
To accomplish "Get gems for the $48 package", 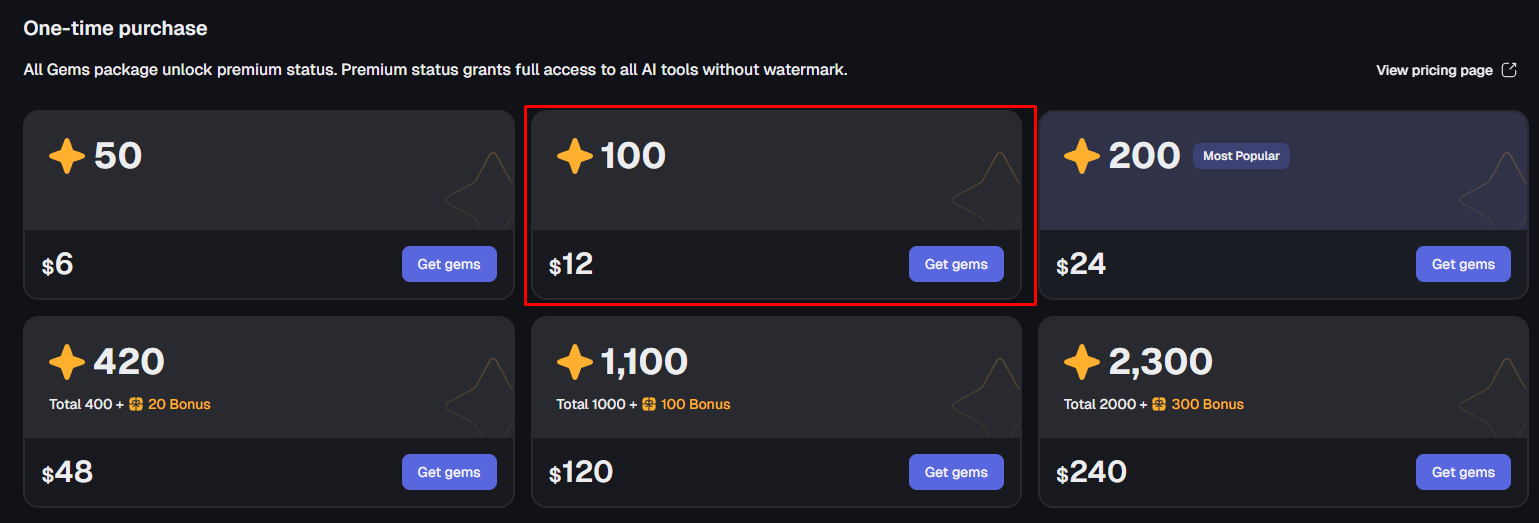I will point(449,472).
